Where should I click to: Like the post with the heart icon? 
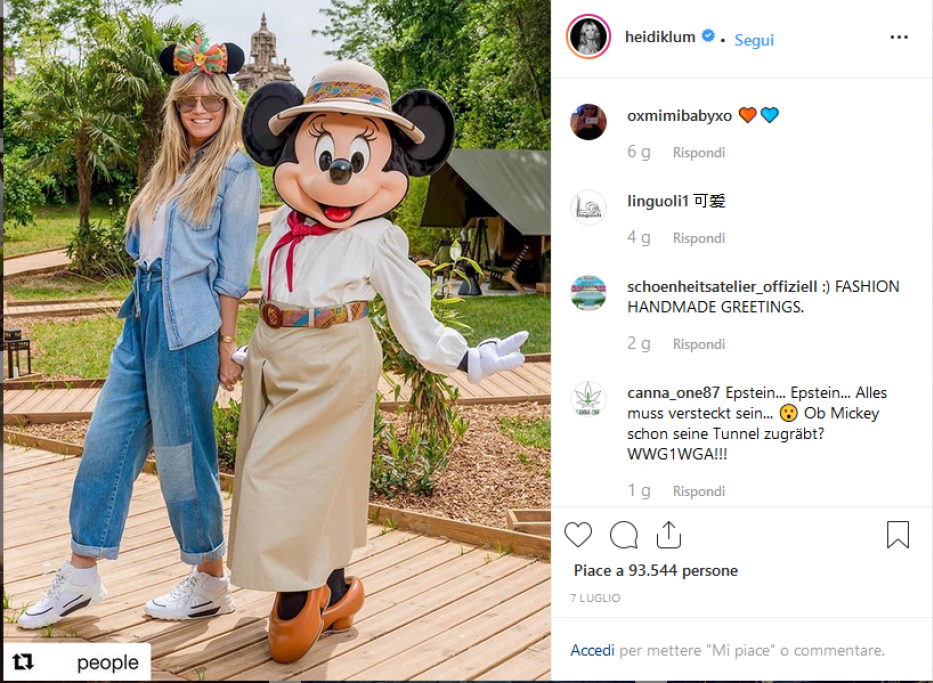pyautogui.click(x=578, y=534)
